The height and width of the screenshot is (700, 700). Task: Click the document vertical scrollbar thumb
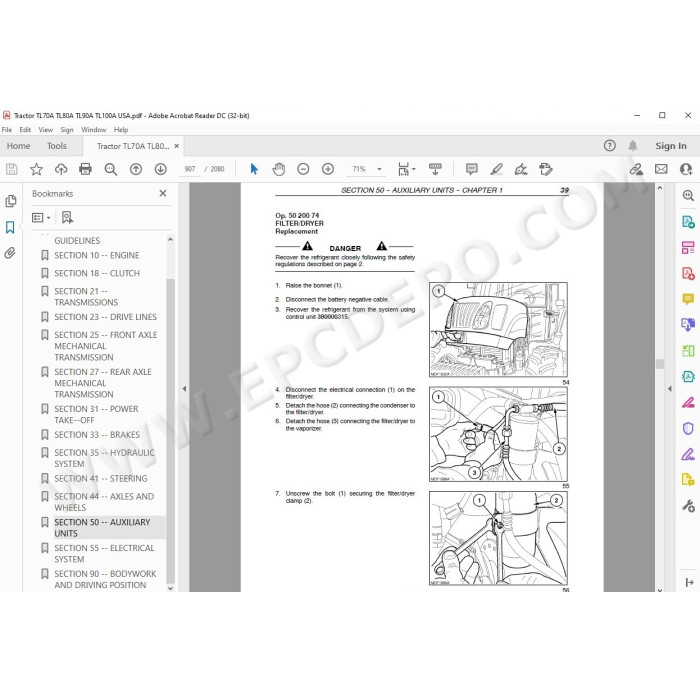[x=660, y=364]
